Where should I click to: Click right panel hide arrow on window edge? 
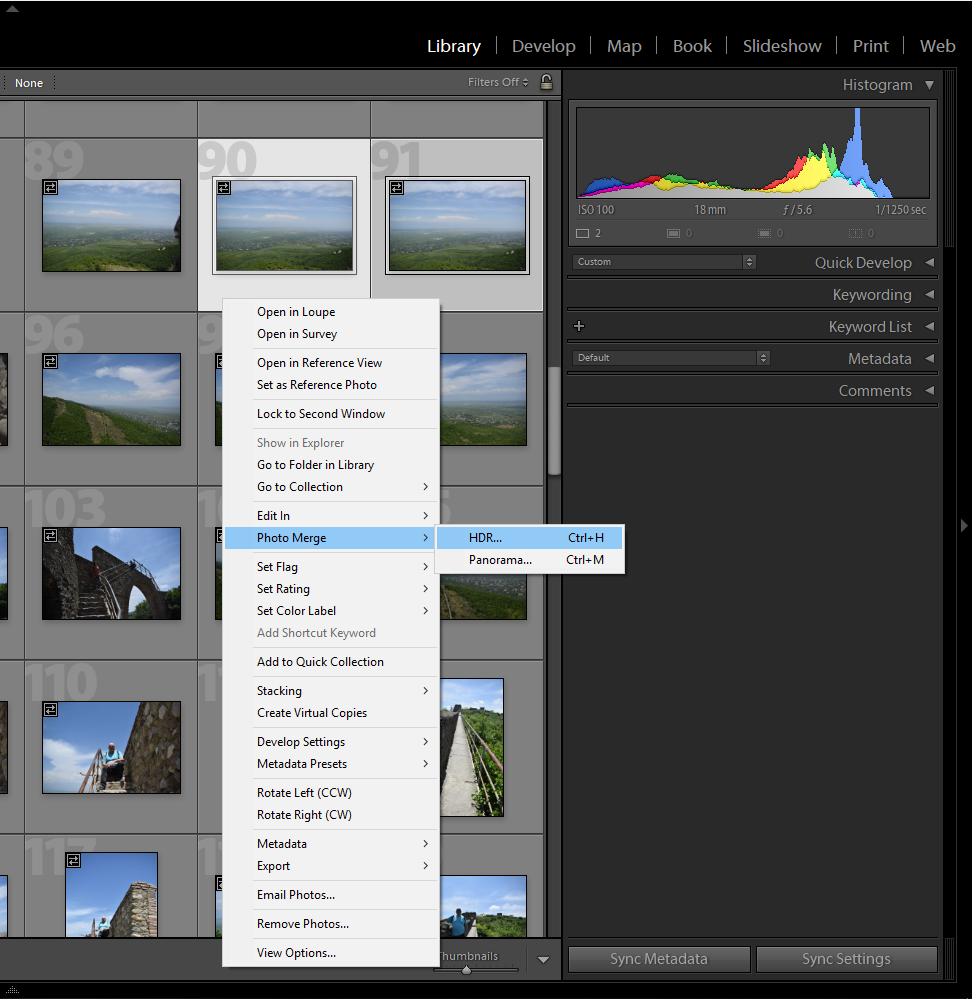coord(964,525)
